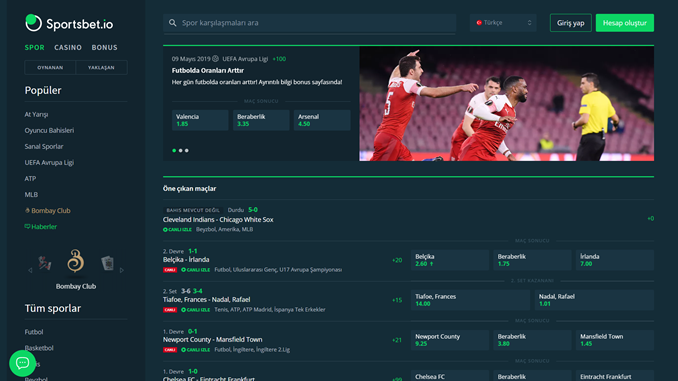Screen dimensions: 678x381
Task: Toggle the Yaklaşan filter
Action: tap(101, 67)
